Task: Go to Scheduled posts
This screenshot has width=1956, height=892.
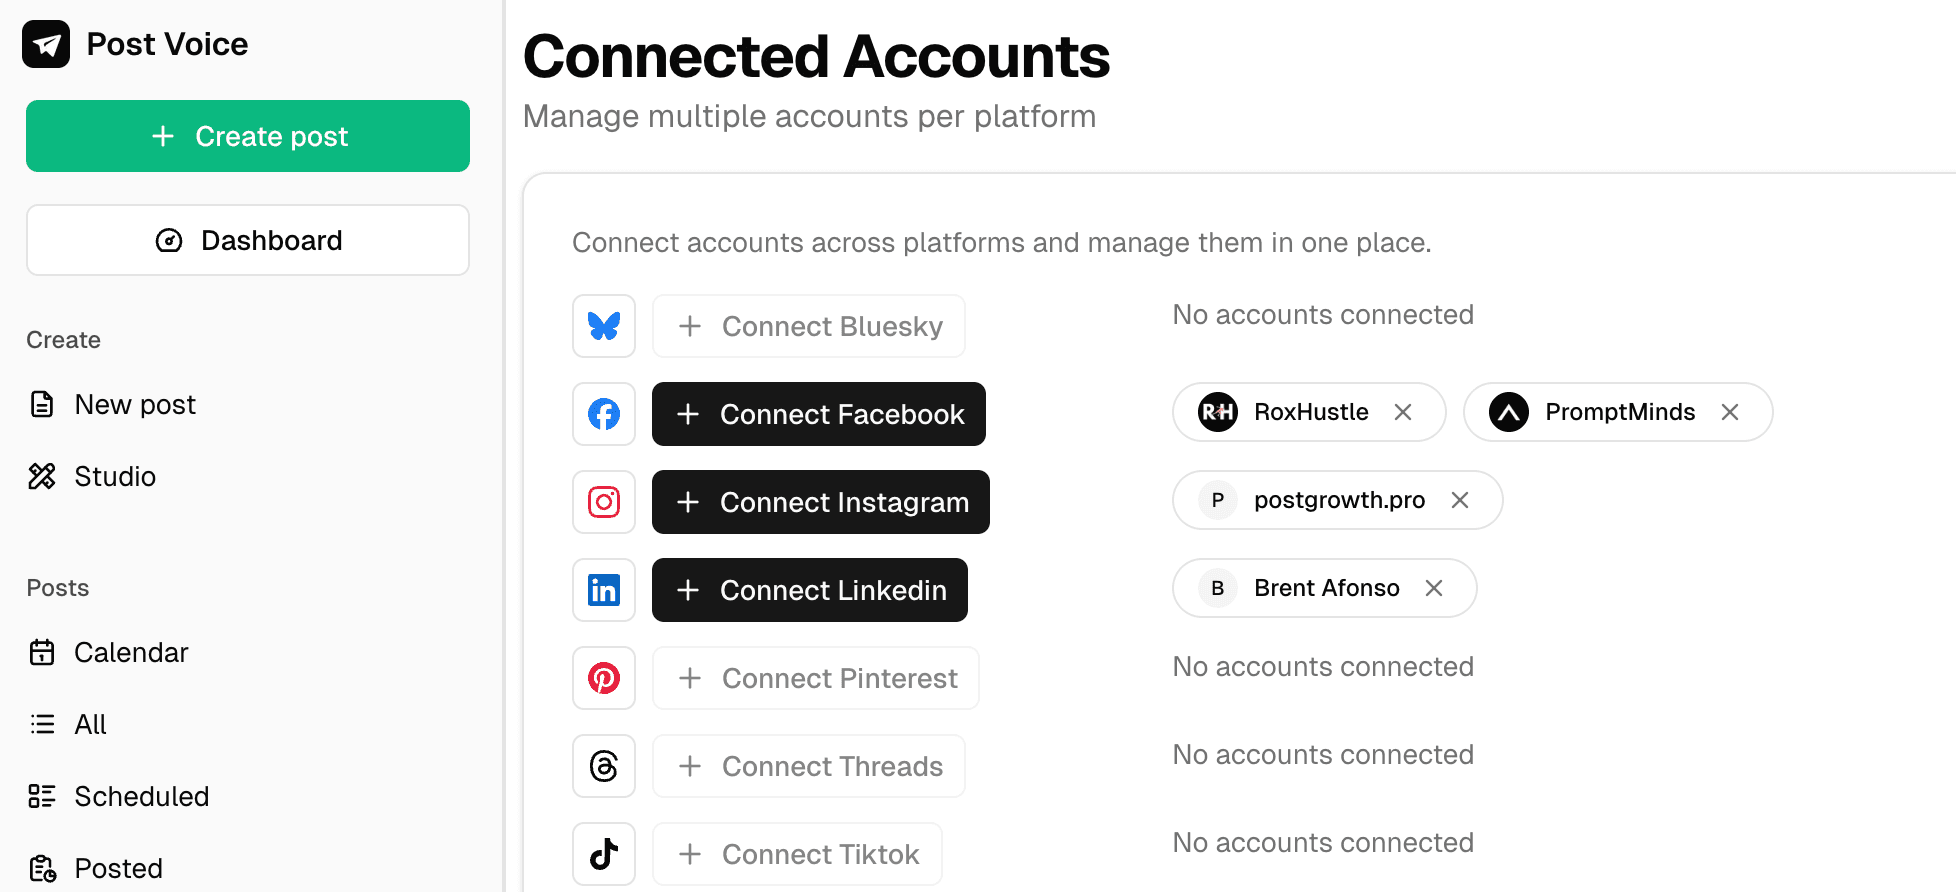Action: [x=141, y=796]
